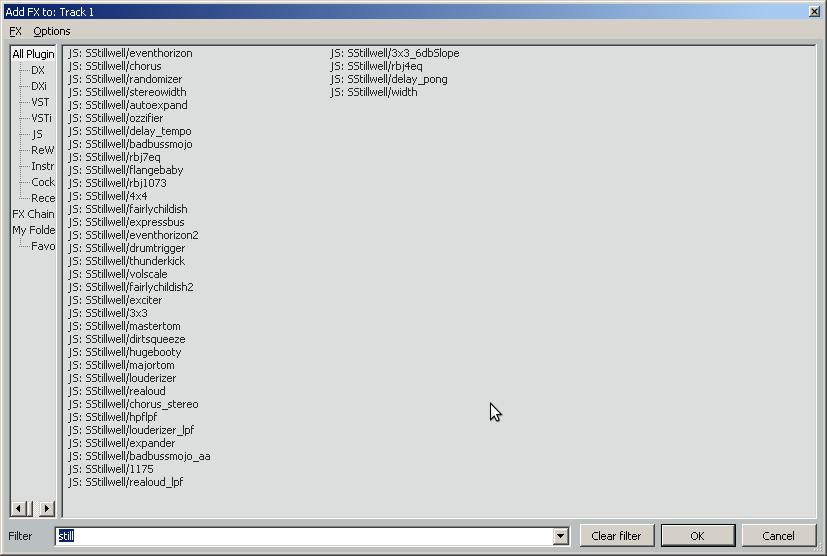Select FX Chains in the tree
The height and width of the screenshot is (556, 827).
33,214
